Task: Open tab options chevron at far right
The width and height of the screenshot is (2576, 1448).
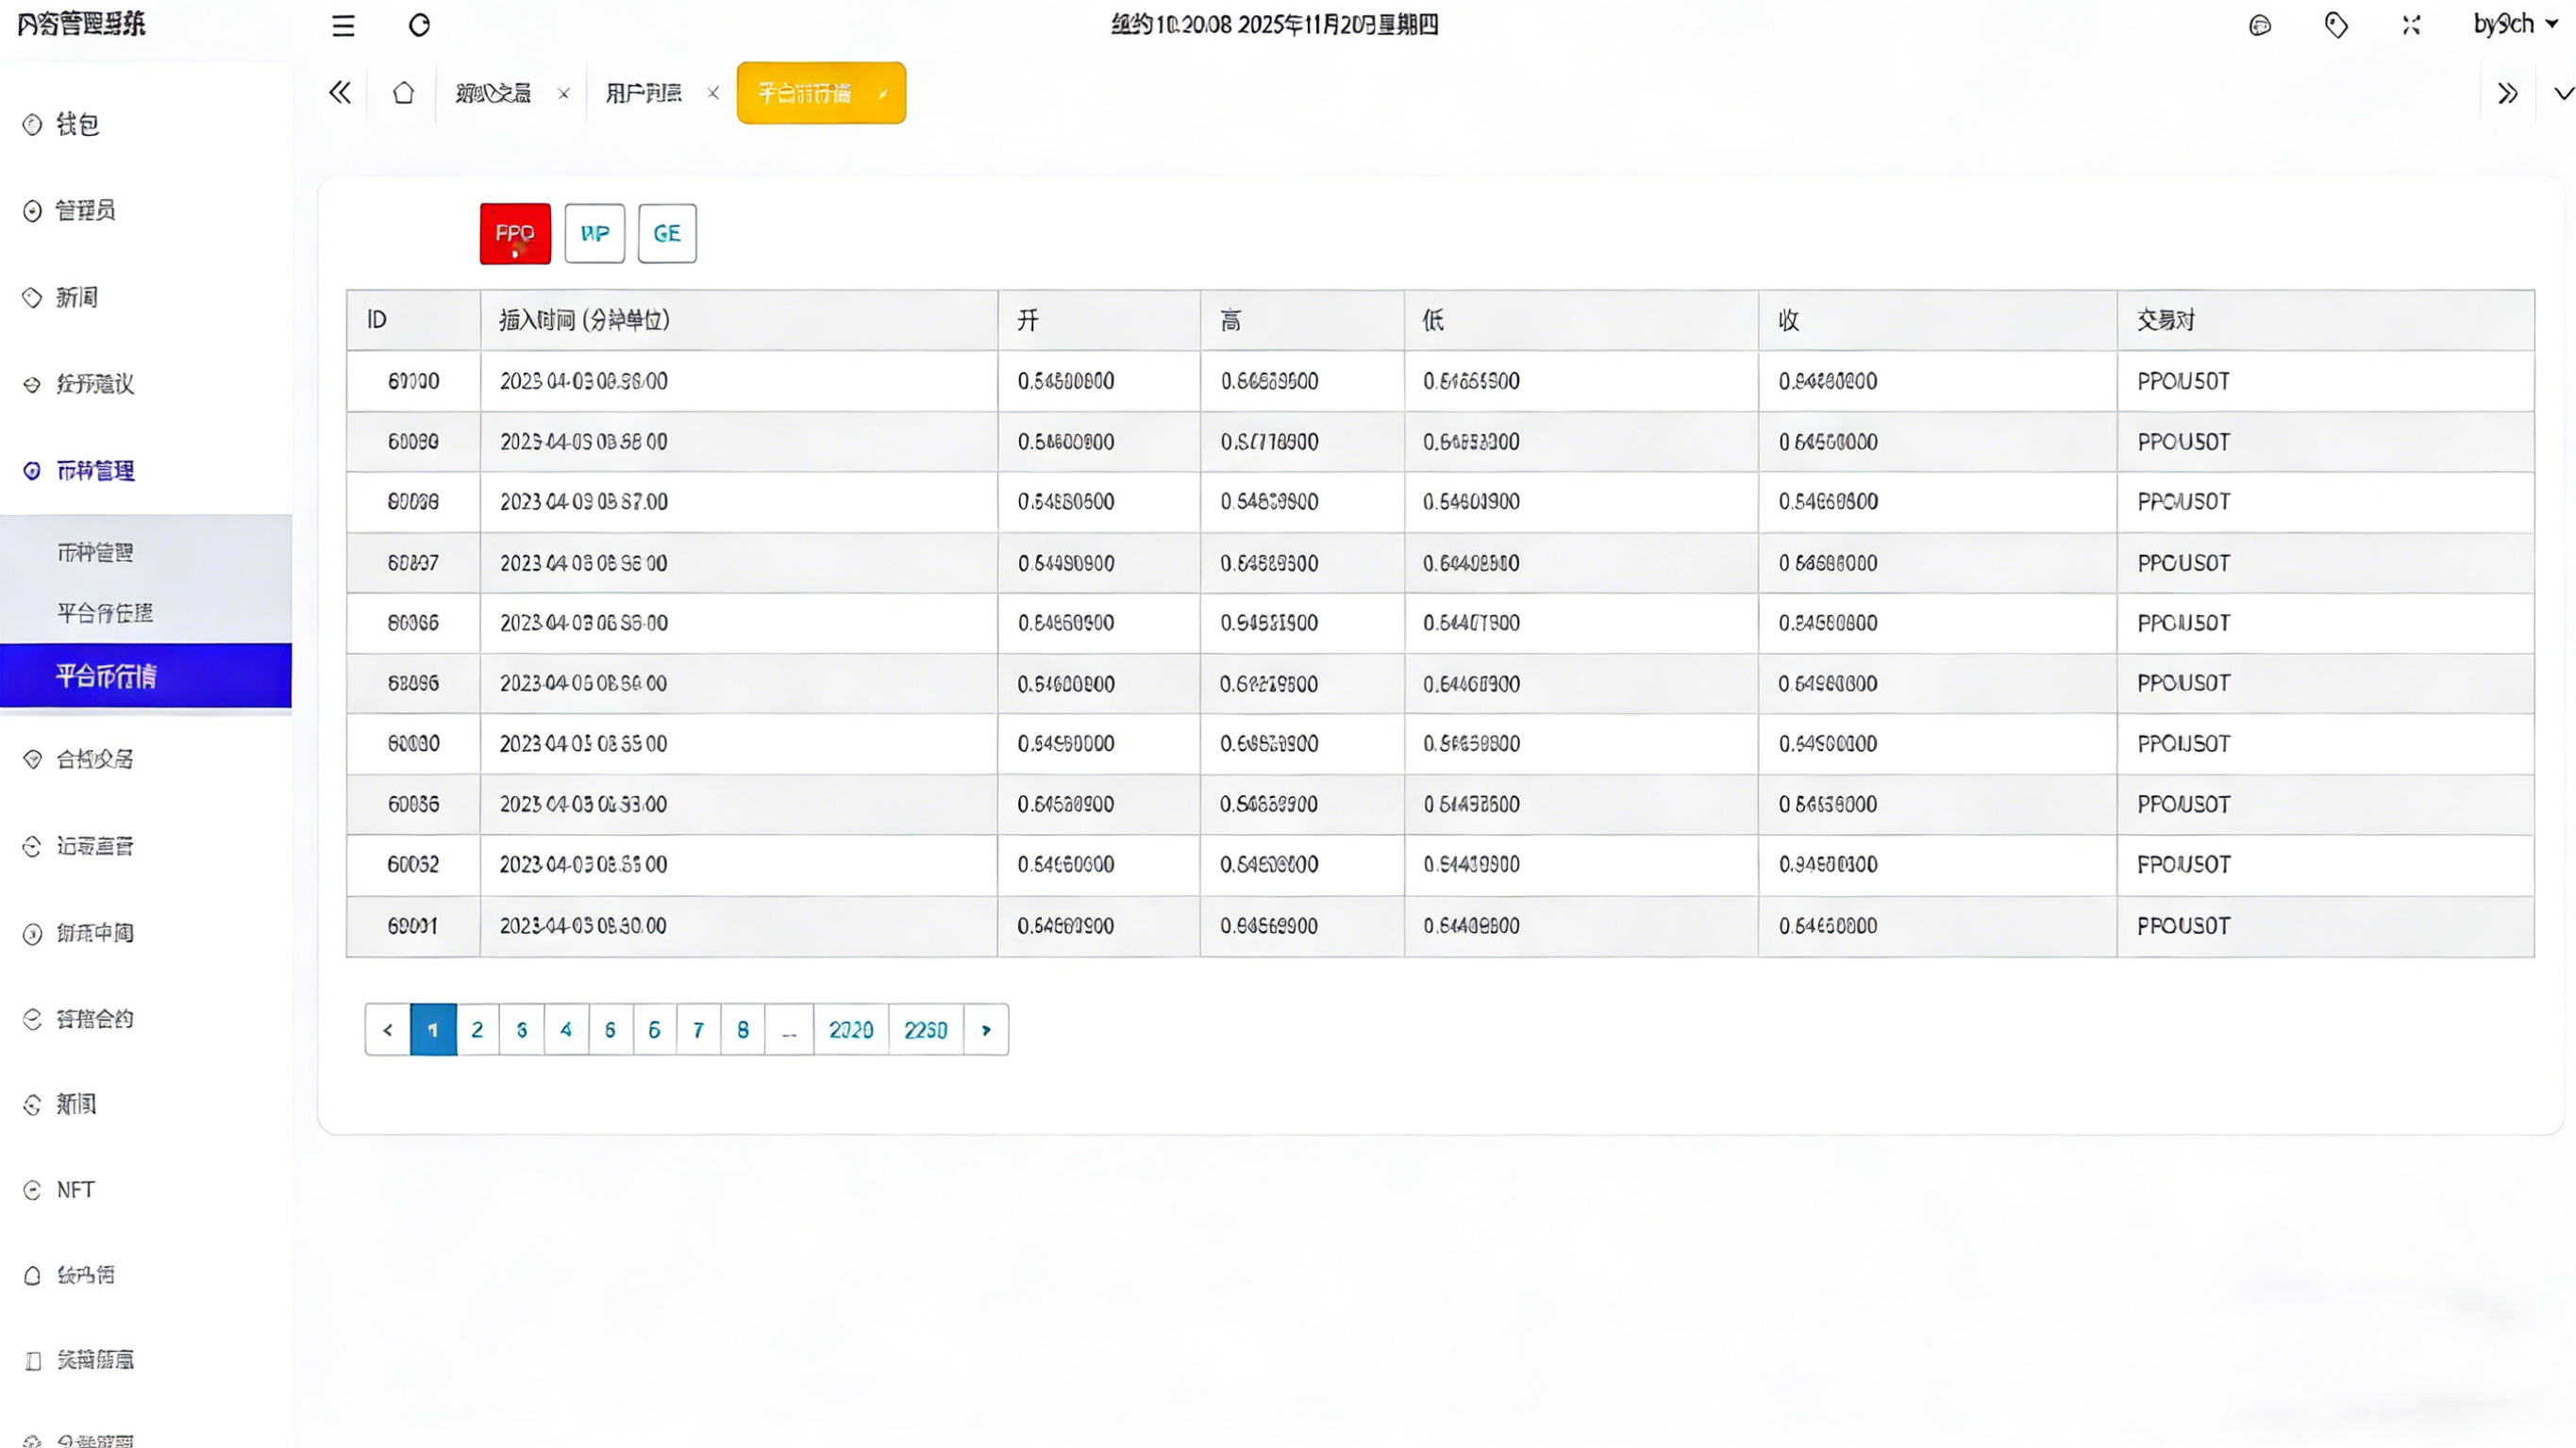Action: click(x=2563, y=93)
